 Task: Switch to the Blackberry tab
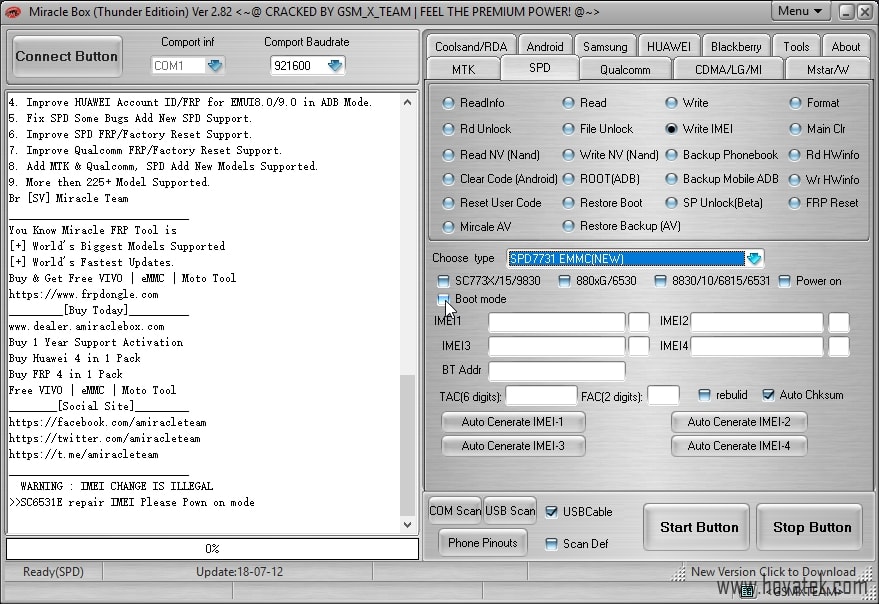(x=736, y=47)
